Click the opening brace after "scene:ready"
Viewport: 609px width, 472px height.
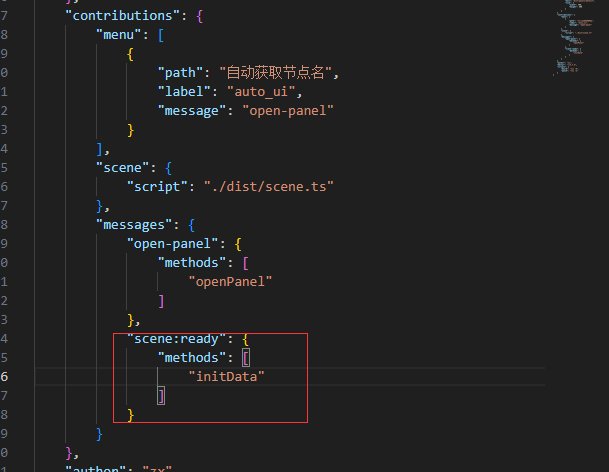tap(245, 339)
